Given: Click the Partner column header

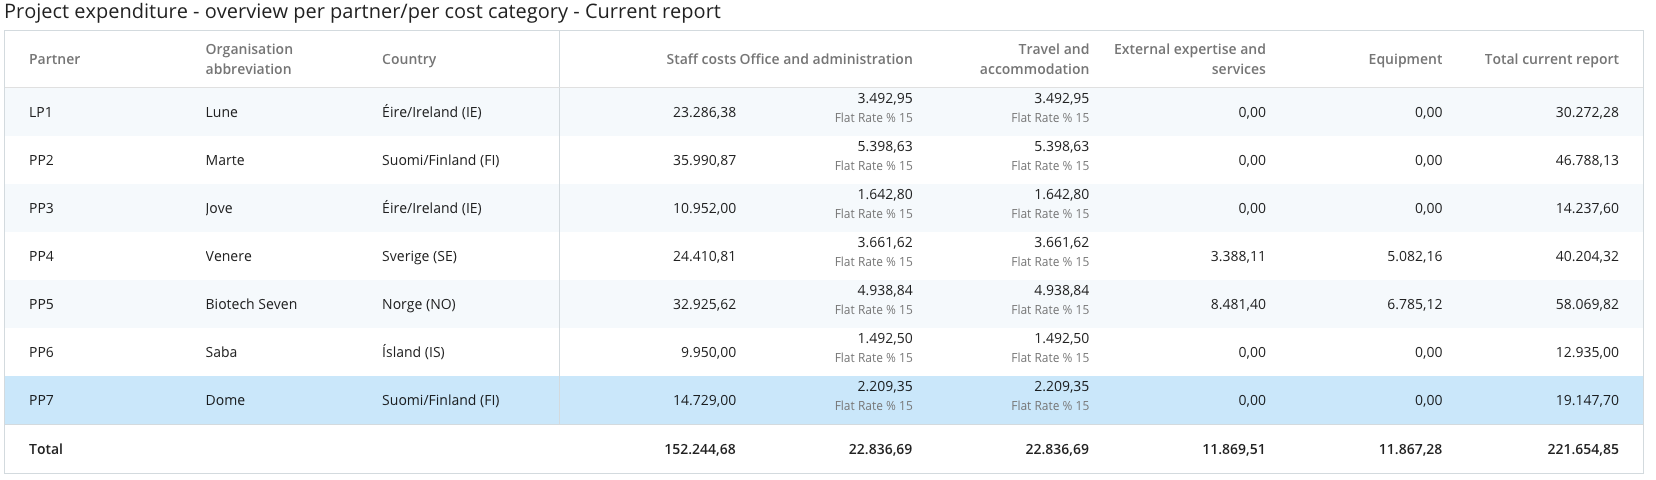Looking at the screenshot, I should [54, 59].
